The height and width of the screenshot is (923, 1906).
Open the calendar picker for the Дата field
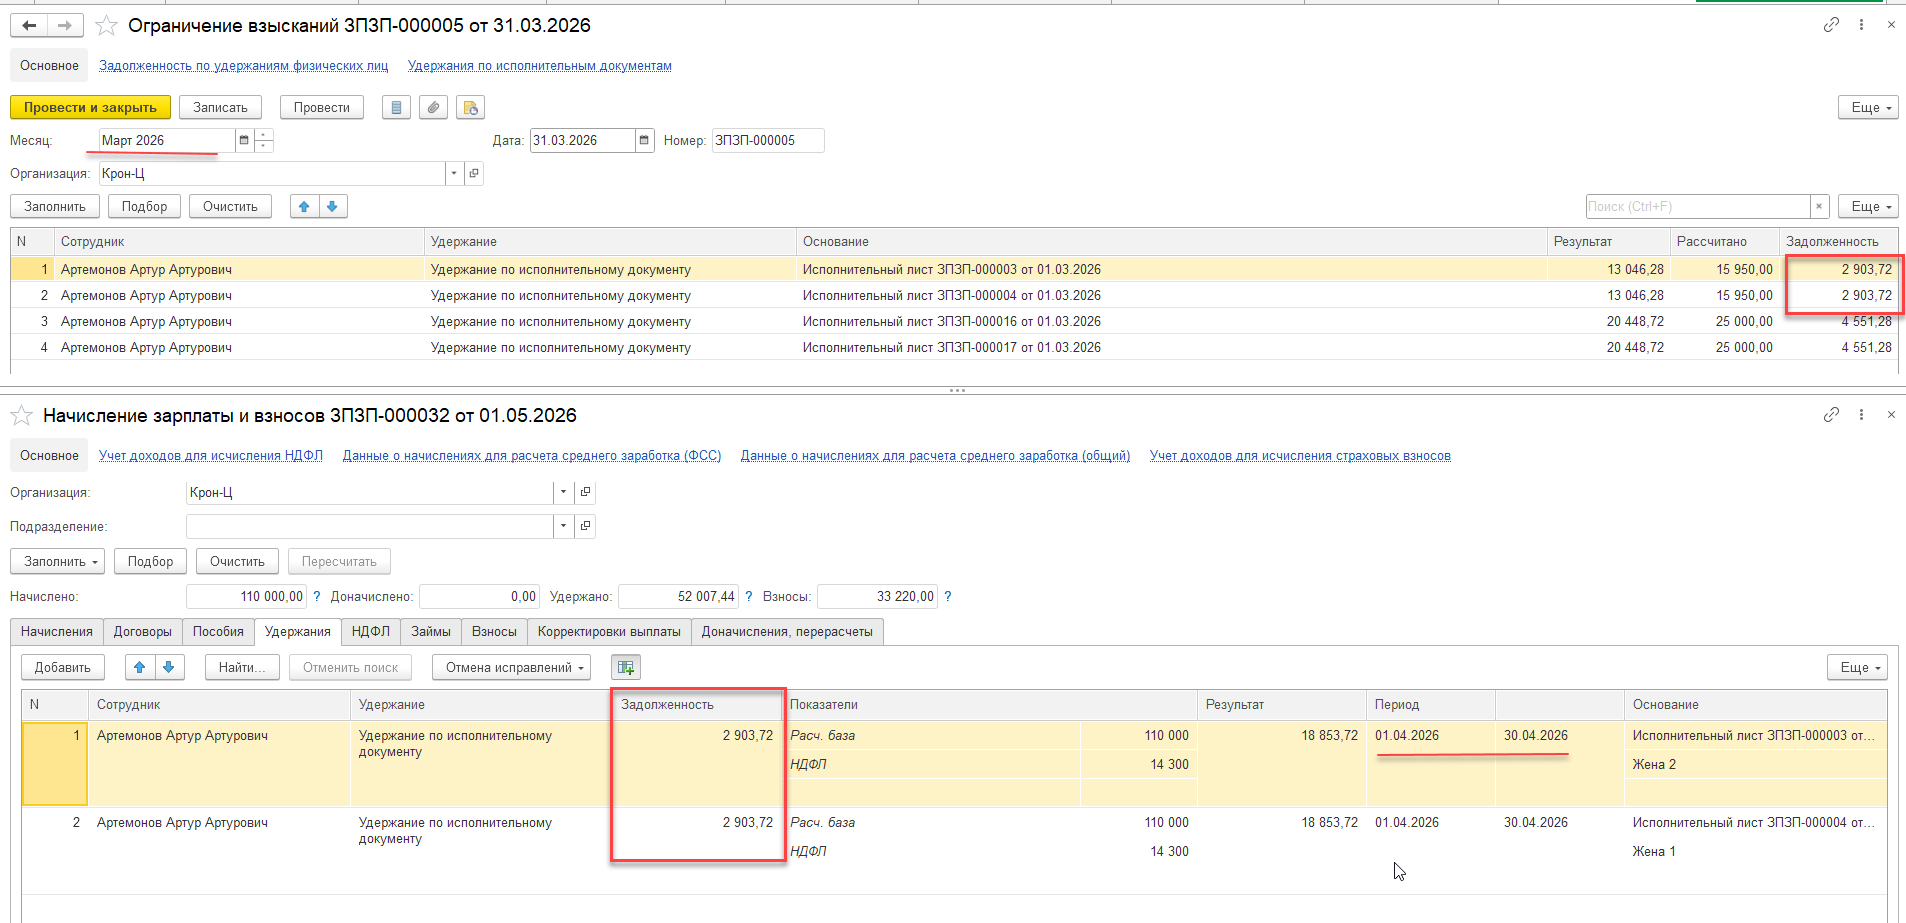coord(644,141)
